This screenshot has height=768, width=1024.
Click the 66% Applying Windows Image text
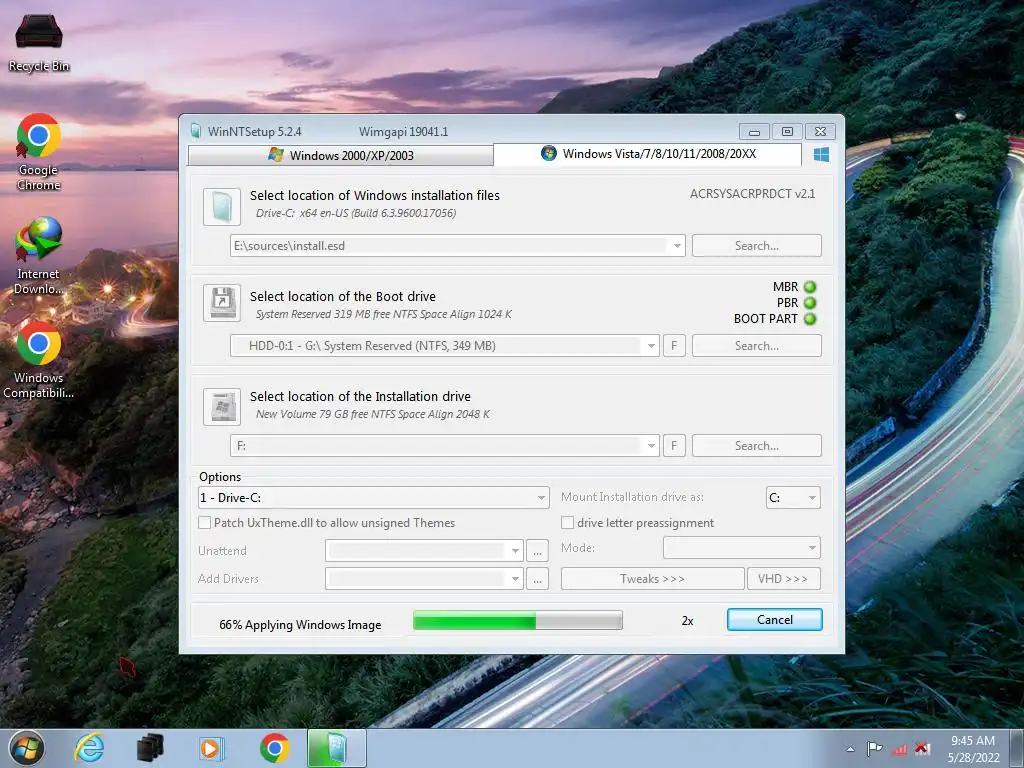tap(300, 625)
